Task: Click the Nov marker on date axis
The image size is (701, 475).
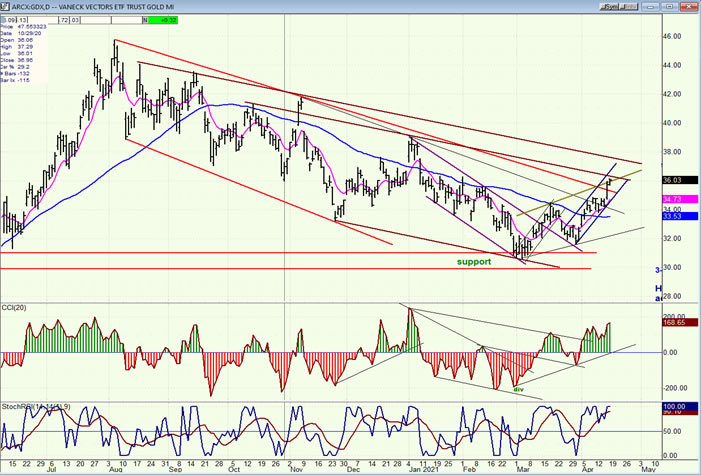Action: coord(297,465)
